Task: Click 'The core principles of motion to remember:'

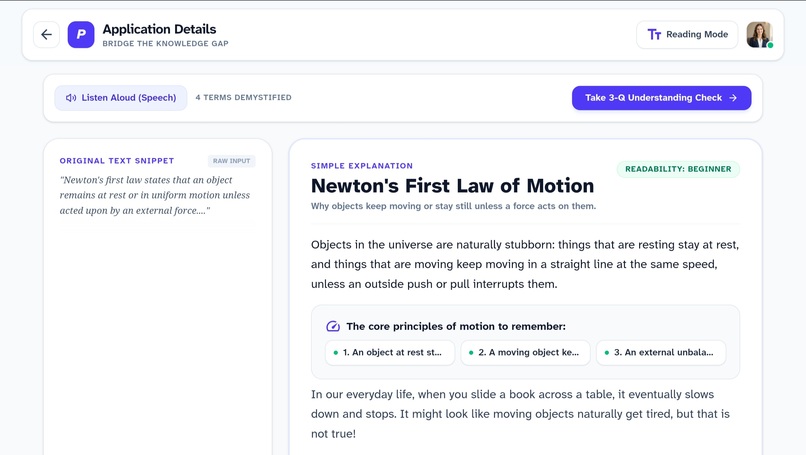Action: point(456,326)
